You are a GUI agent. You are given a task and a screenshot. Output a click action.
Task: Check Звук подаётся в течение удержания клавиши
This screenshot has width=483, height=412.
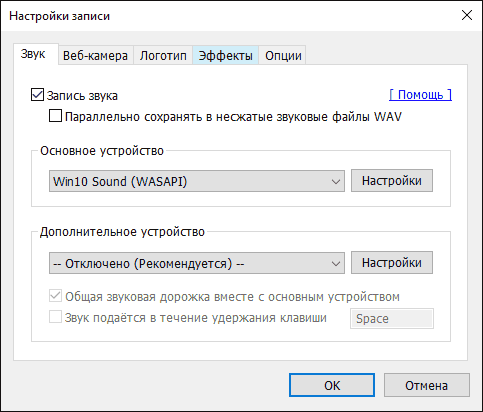tap(55, 317)
